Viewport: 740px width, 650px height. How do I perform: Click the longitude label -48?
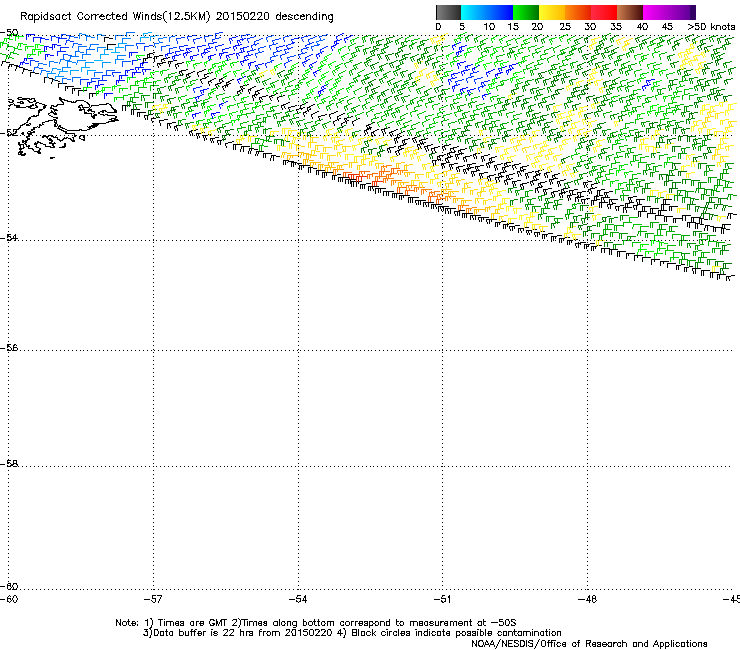[588, 599]
